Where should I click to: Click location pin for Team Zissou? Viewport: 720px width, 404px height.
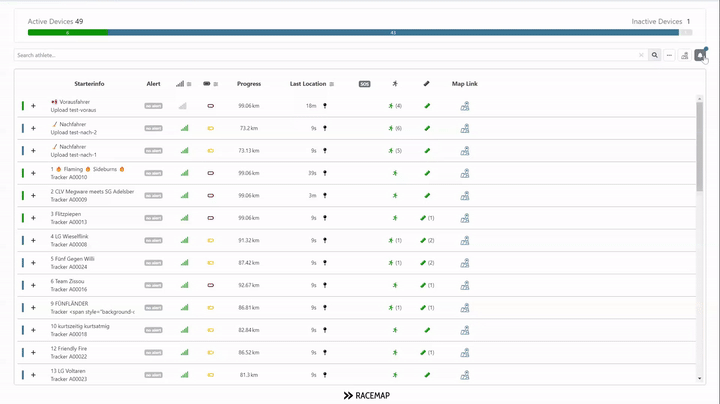coord(325,285)
